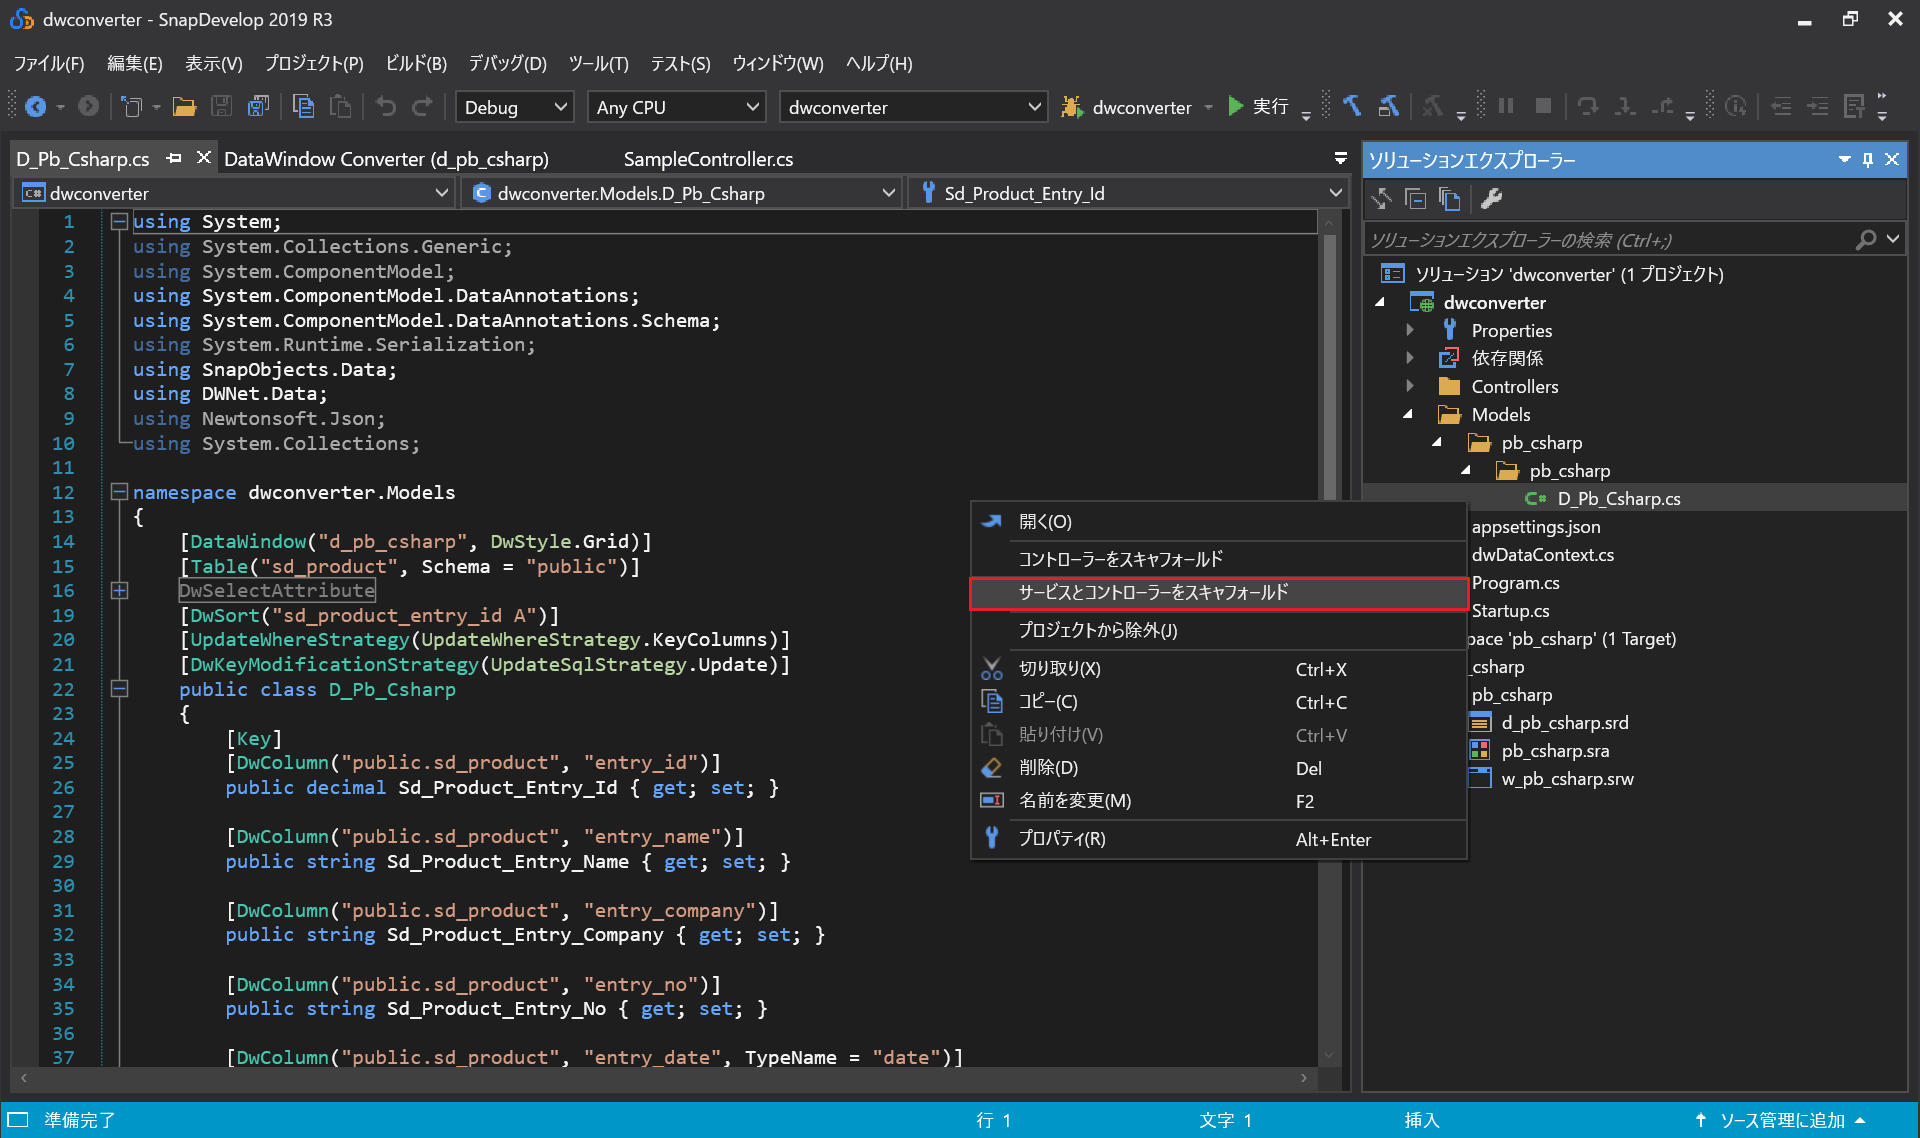Click the debug target bug icon
The image size is (1920, 1138).
click(x=1072, y=107)
